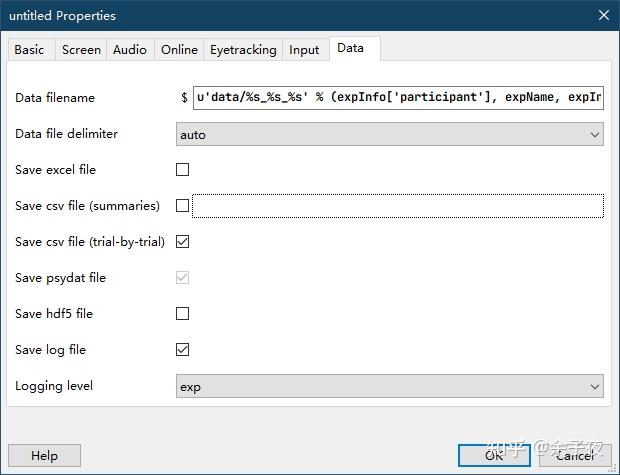Open the Eyetracking tab
This screenshot has width=620, height=475.
click(244, 50)
